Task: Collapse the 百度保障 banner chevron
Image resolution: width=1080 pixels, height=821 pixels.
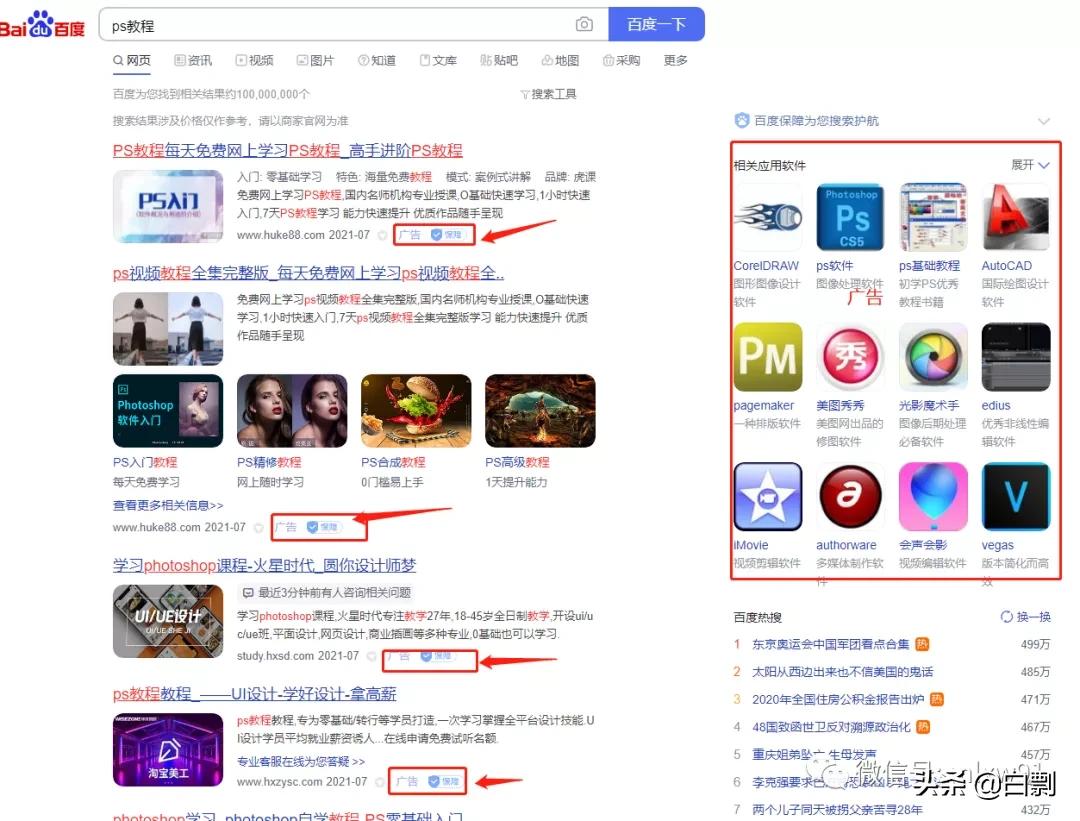Action: (1043, 120)
